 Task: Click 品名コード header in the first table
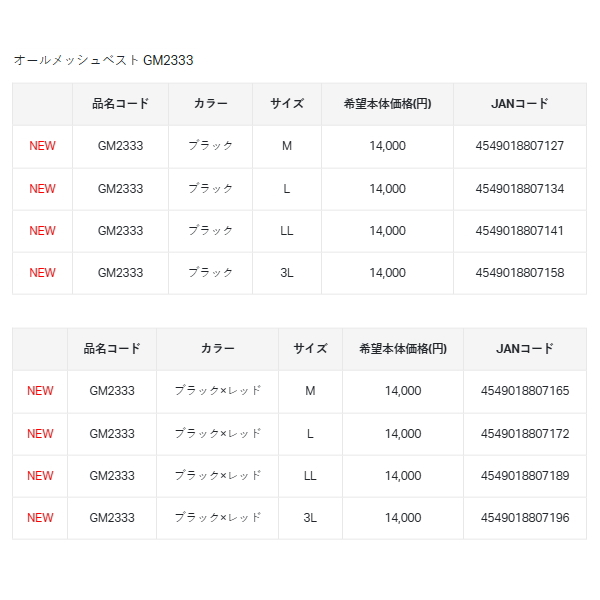pos(120,104)
